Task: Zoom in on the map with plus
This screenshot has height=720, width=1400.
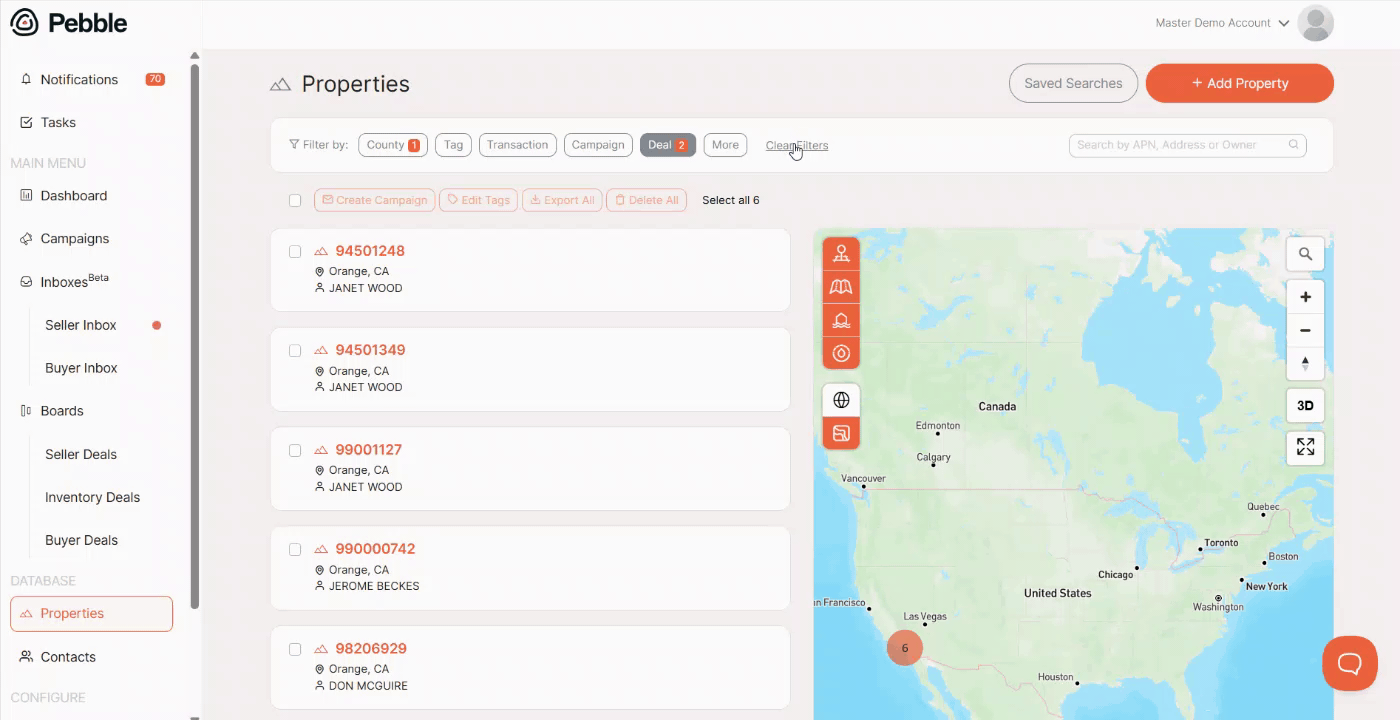Action: [x=1305, y=297]
